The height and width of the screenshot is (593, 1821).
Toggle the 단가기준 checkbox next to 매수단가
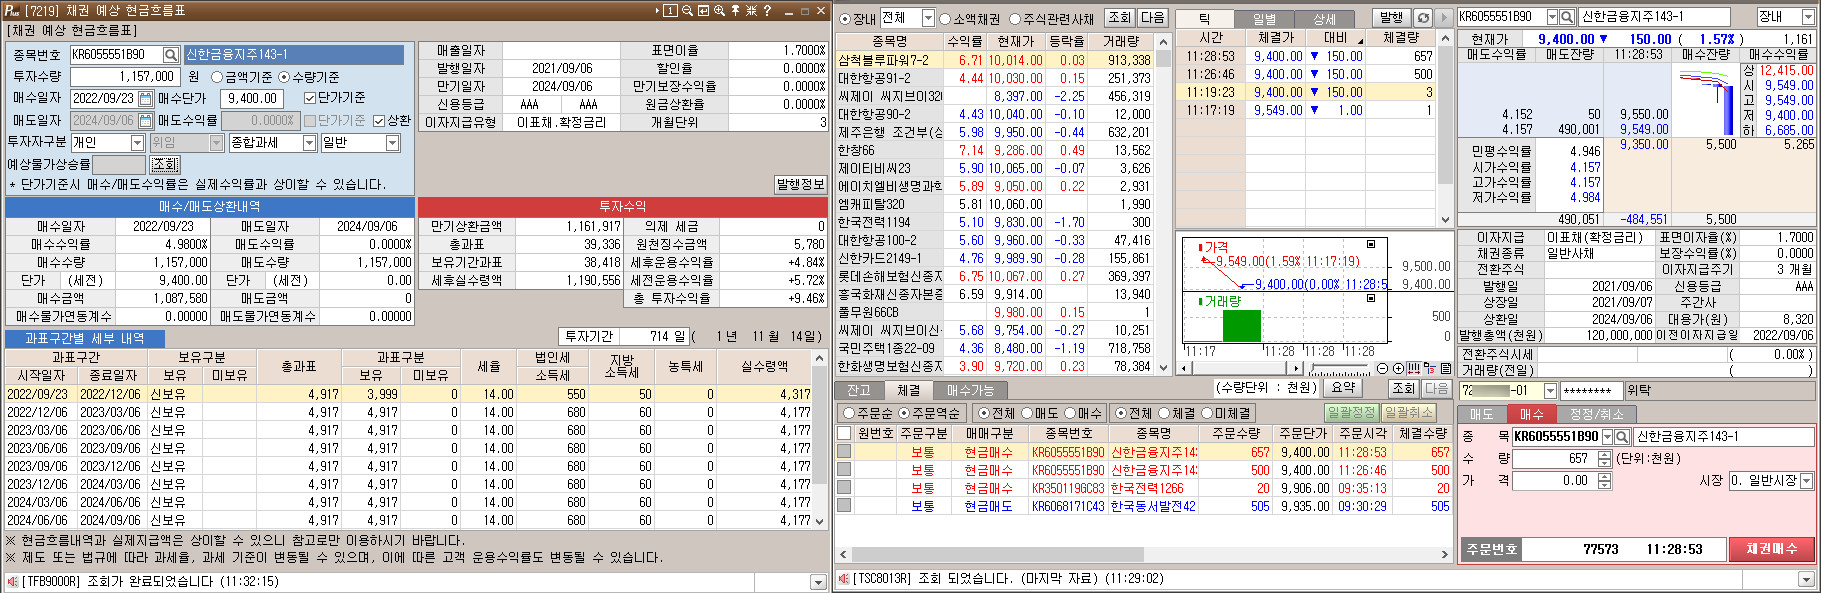[309, 98]
